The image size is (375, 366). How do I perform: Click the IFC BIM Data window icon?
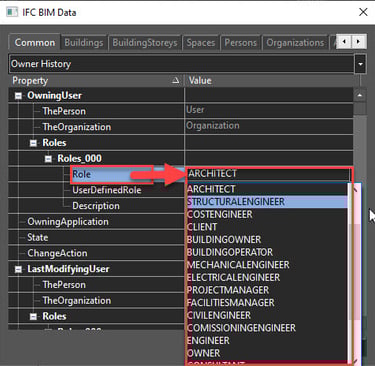[12, 12]
